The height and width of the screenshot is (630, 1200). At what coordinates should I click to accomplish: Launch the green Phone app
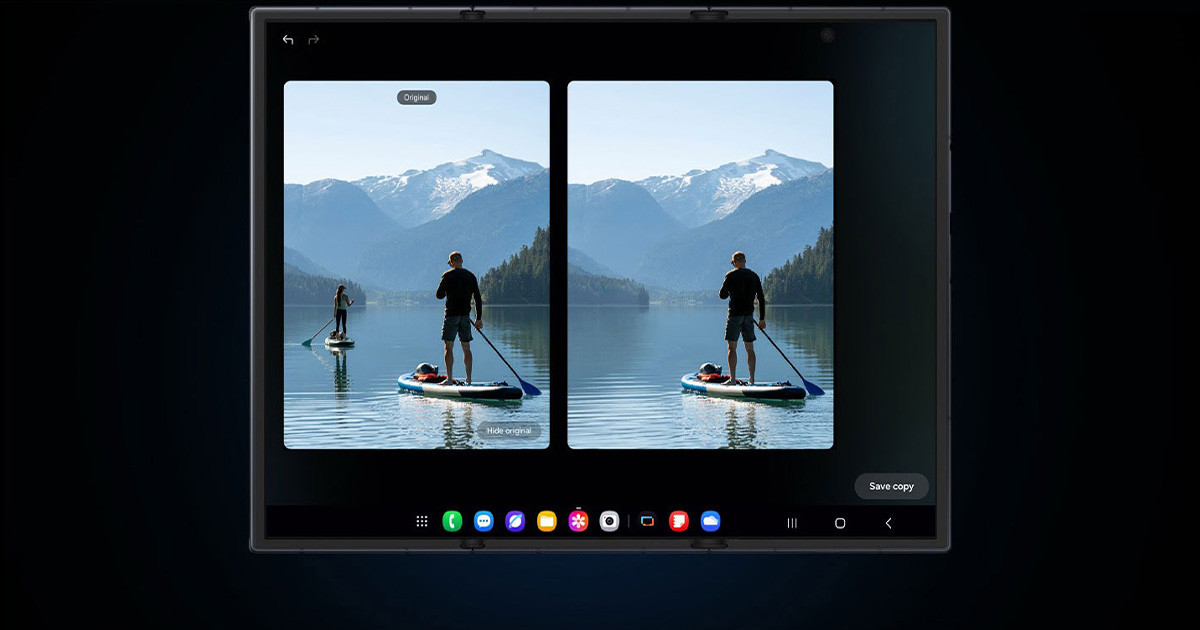click(452, 521)
